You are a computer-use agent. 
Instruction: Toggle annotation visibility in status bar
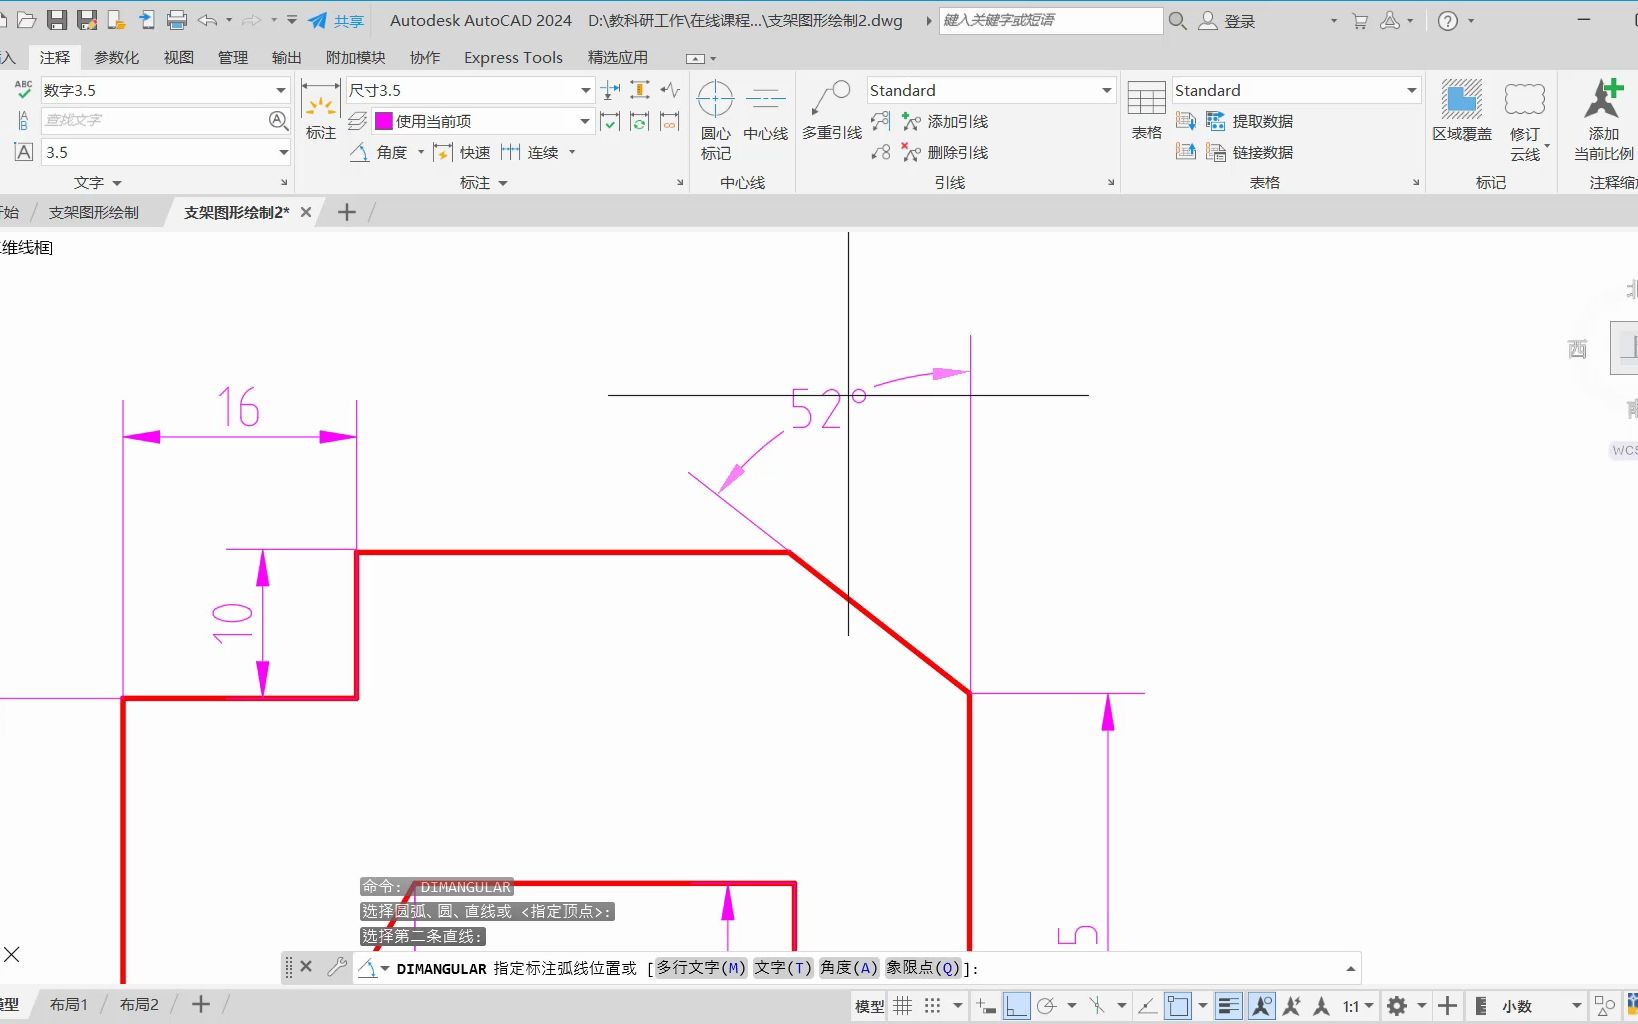1262,1006
